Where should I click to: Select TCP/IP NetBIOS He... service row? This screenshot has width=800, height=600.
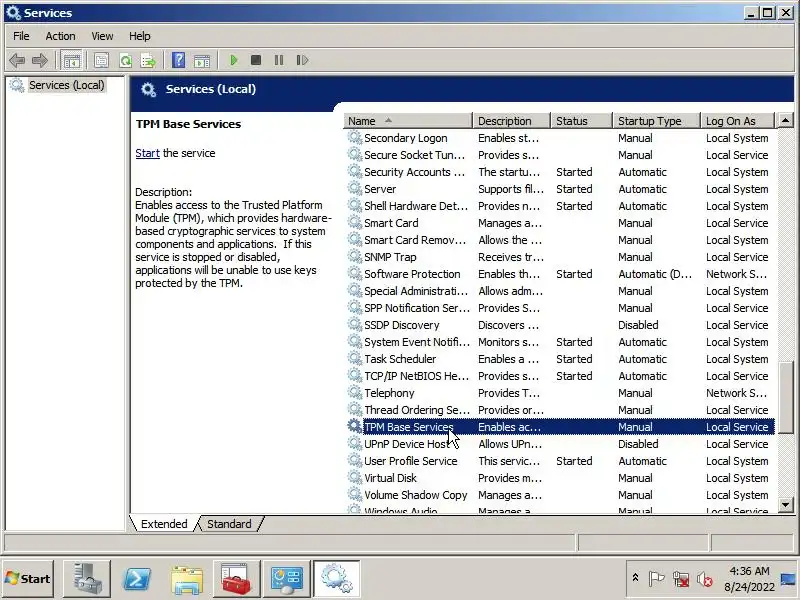click(x=559, y=376)
